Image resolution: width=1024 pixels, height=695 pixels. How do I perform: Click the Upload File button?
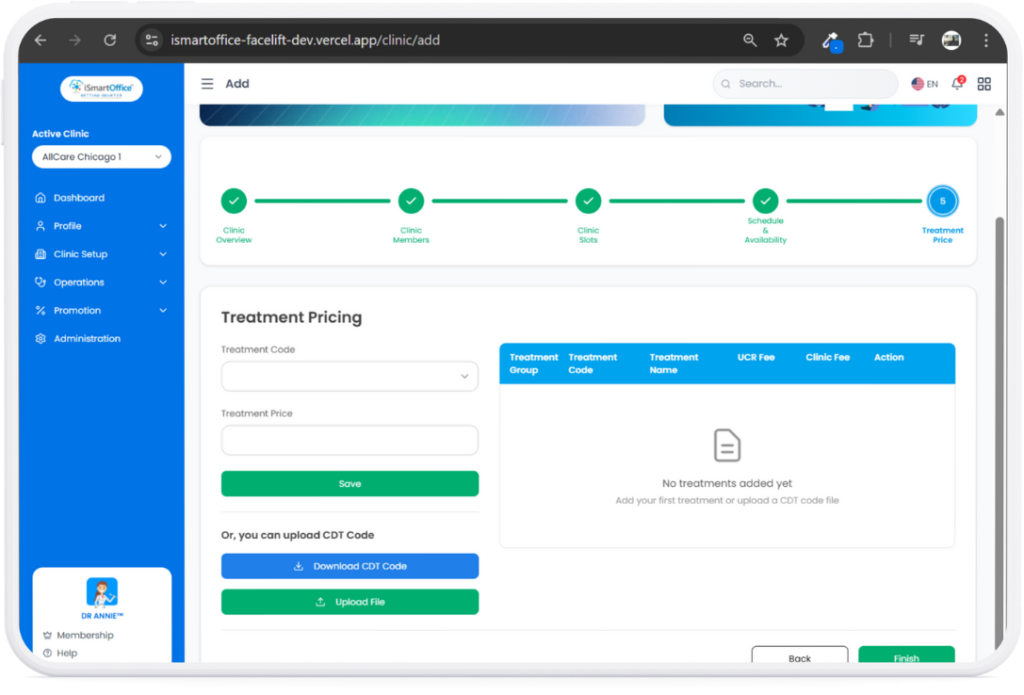coord(349,602)
